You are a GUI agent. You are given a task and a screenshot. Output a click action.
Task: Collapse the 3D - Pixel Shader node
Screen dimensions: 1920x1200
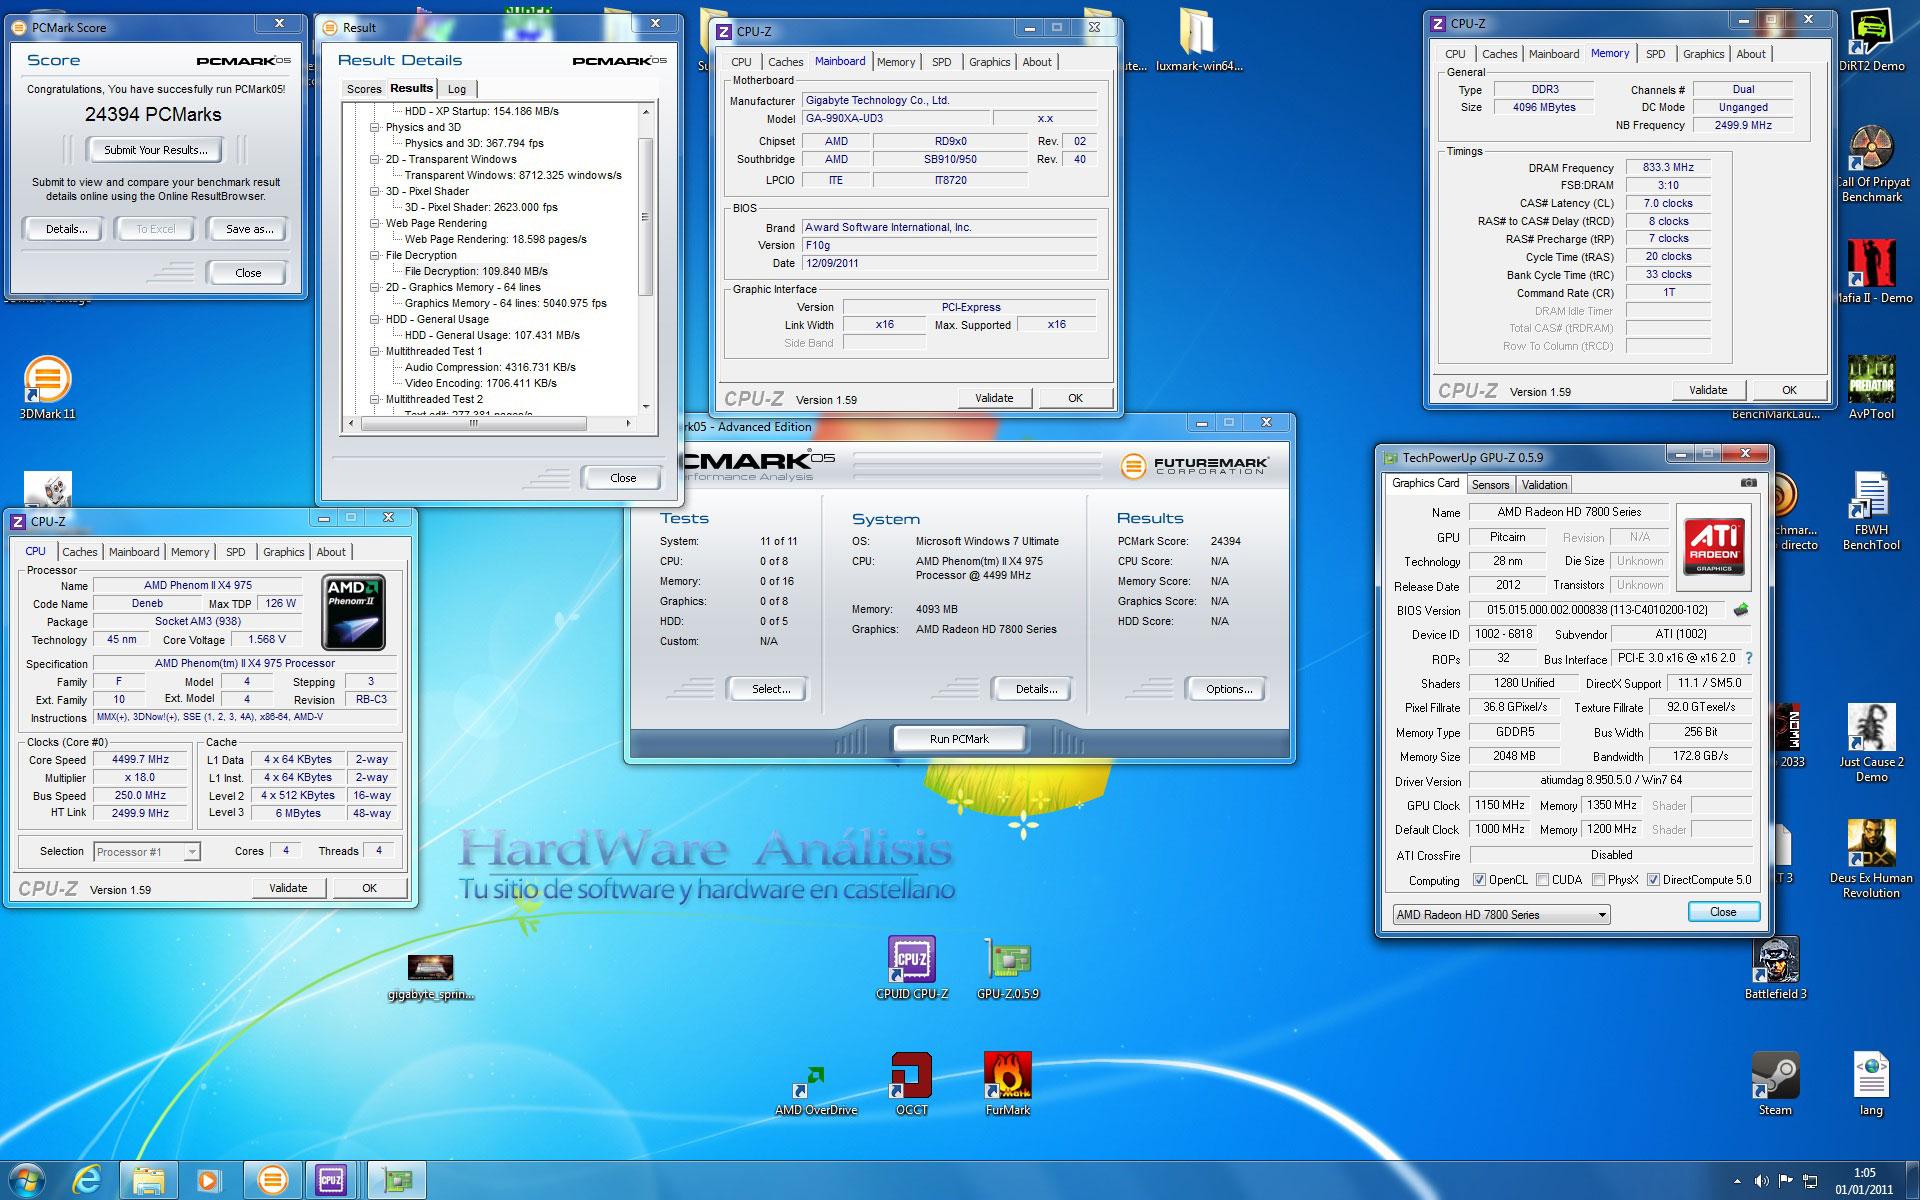375,191
